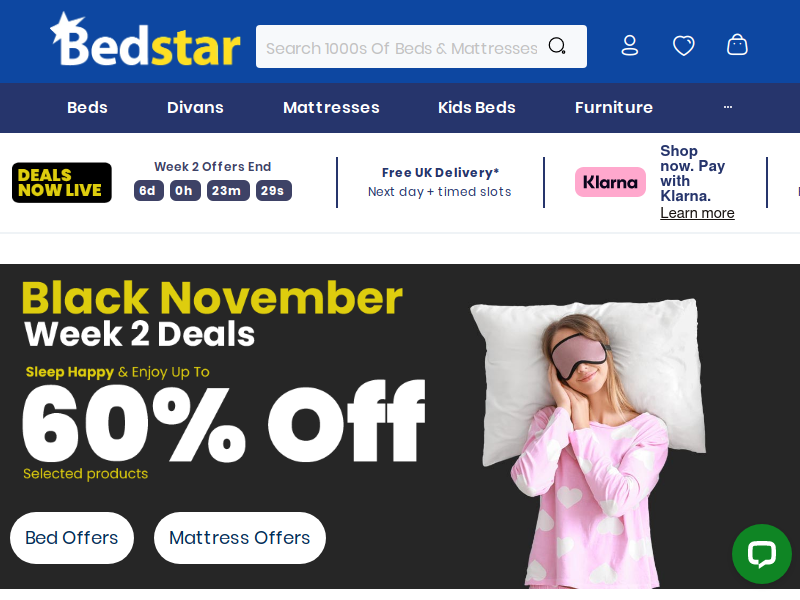Focus the beds and mattresses search field
This screenshot has height=600, width=800.
[x=403, y=46]
